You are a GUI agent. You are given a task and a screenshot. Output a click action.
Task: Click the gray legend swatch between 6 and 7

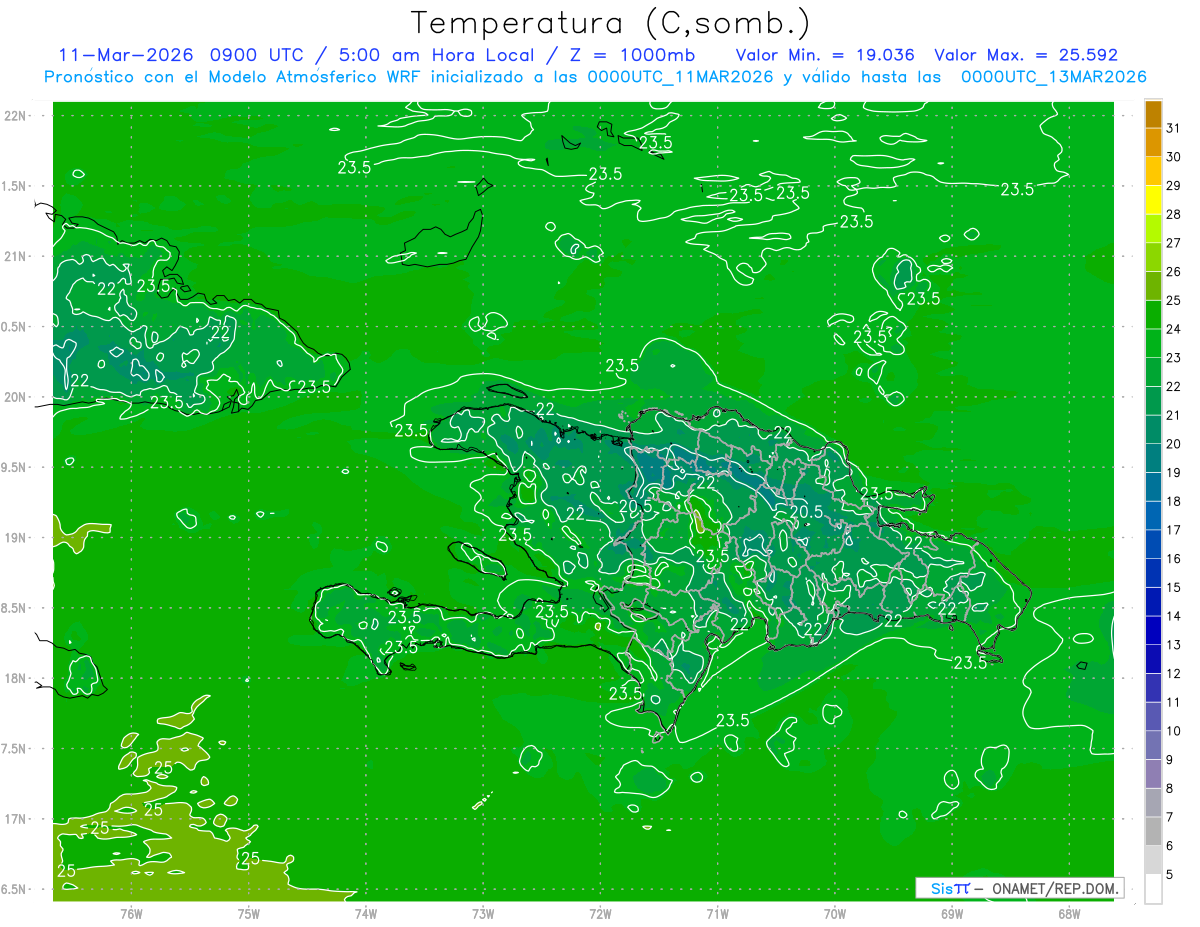[1153, 831]
